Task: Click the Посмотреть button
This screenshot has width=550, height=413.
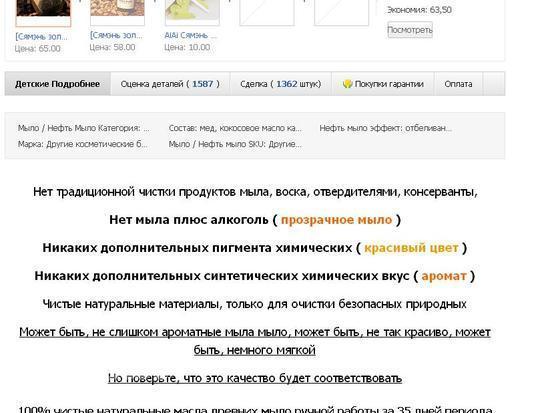Action: pos(410,30)
